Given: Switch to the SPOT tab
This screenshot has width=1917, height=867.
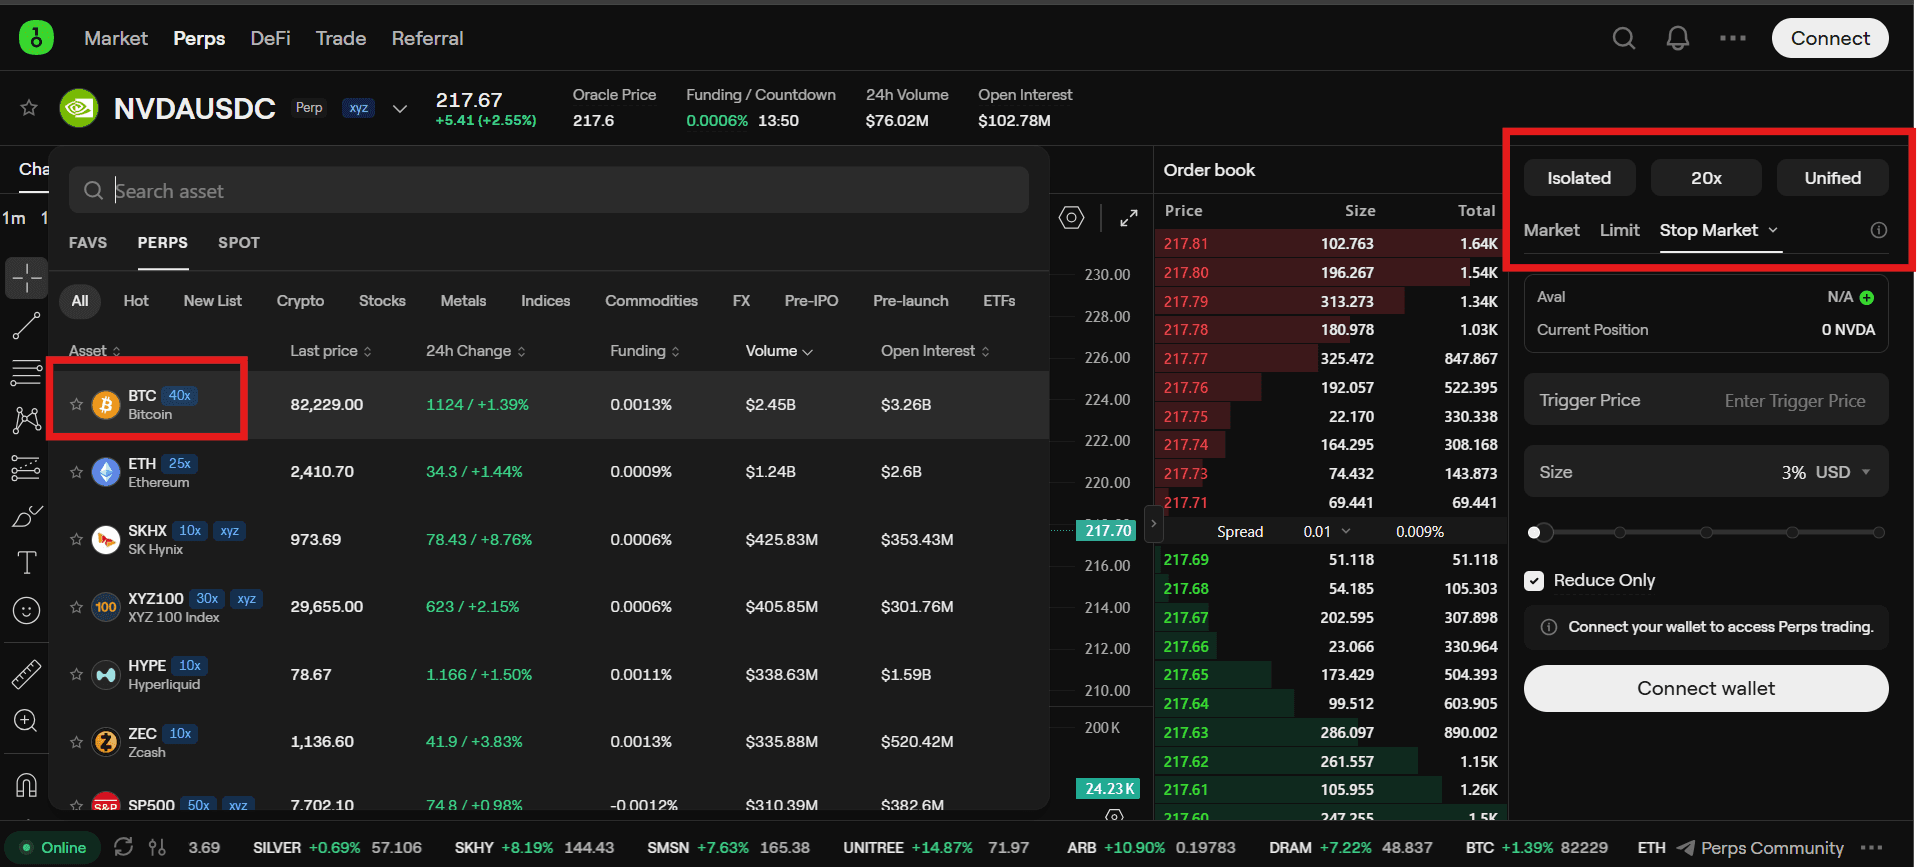Looking at the screenshot, I should (x=239, y=243).
